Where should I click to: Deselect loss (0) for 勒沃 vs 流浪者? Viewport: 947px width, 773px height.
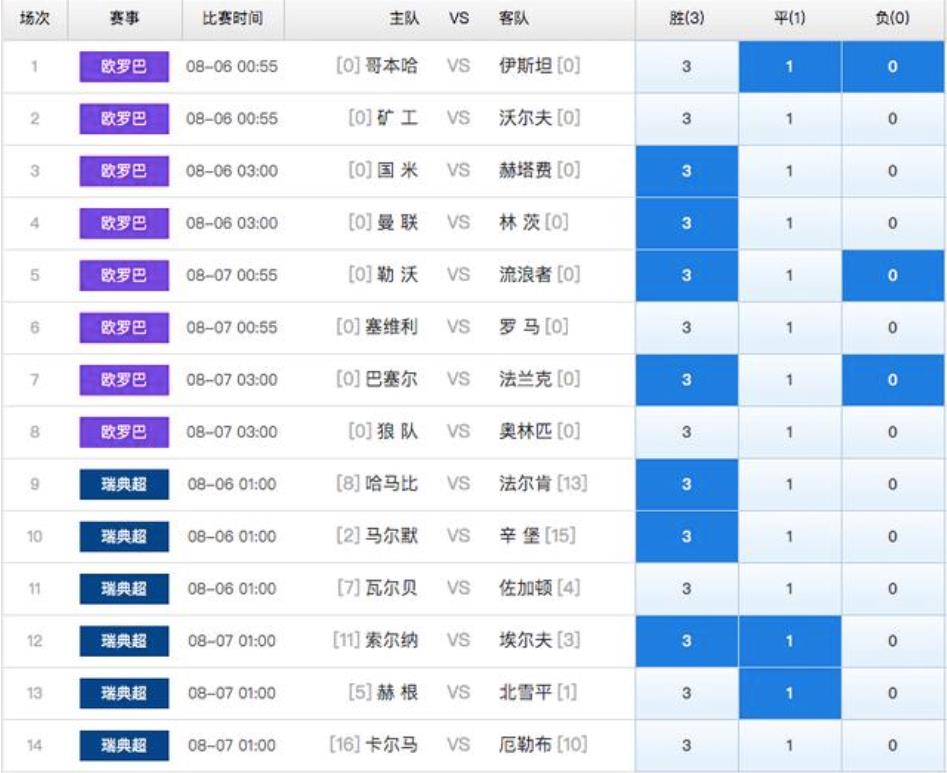pos(893,275)
